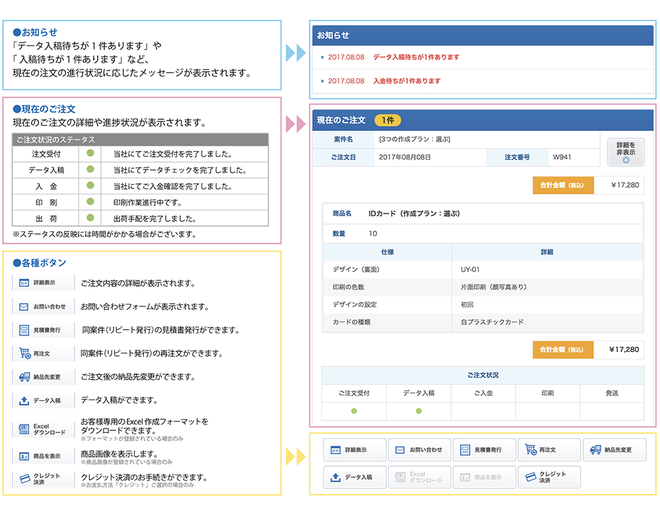Viewport: 660px width, 524px height.
Task: Click the ご入金 status column heading
Action: (x=483, y=393)
